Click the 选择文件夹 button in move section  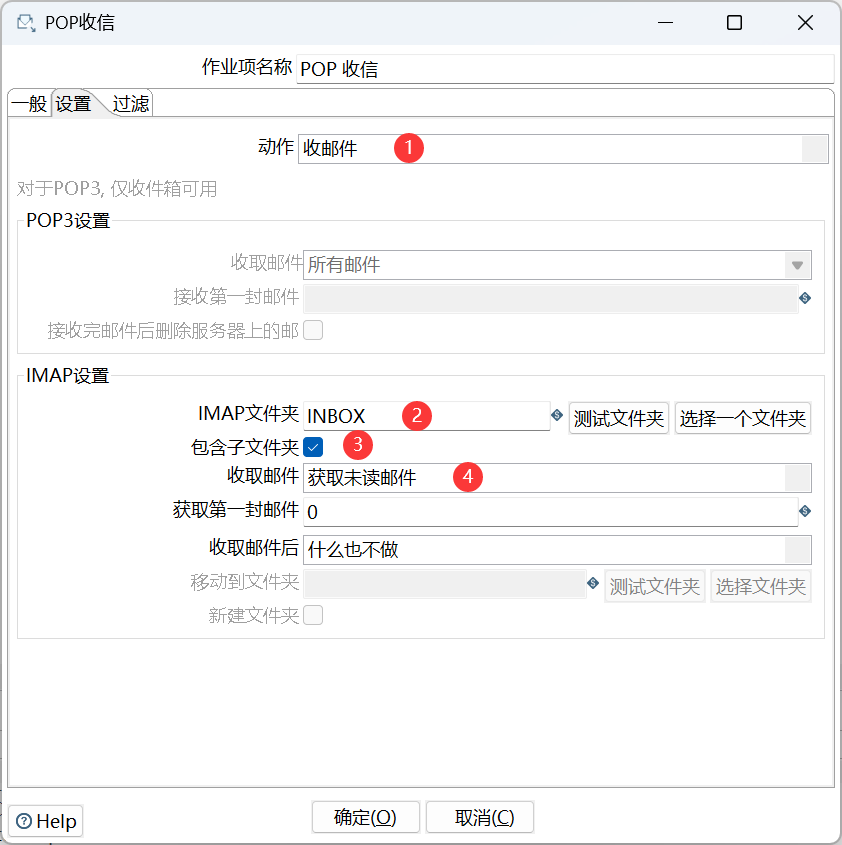coord(761,586)
